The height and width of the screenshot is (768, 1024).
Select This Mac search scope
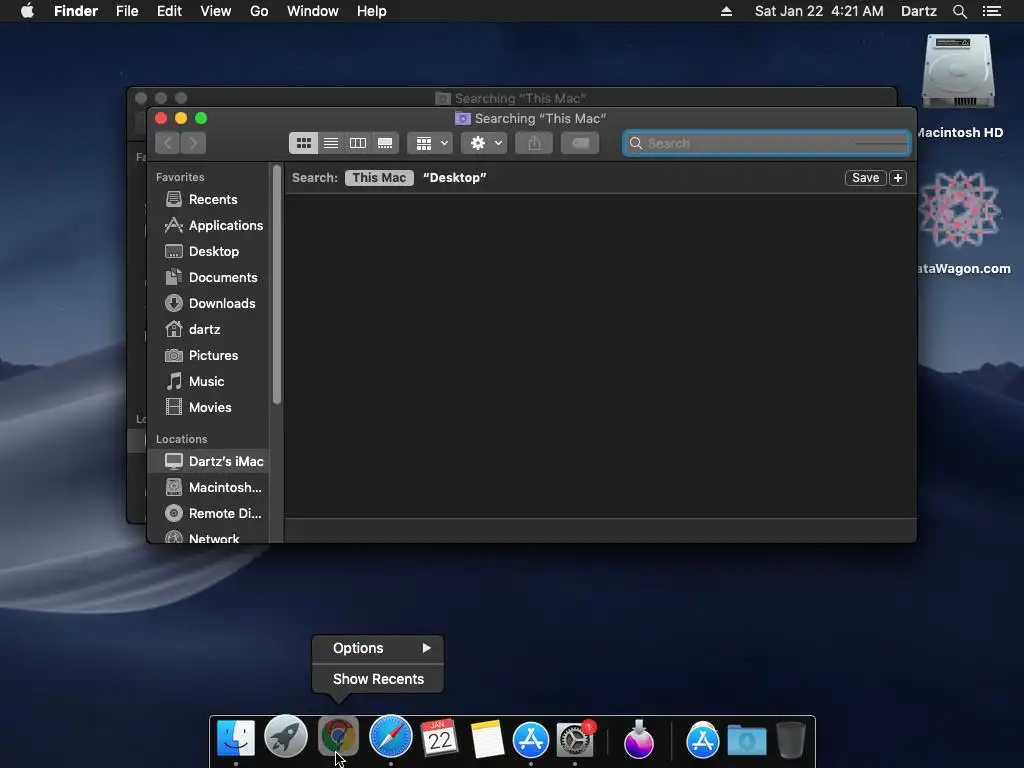379,178
